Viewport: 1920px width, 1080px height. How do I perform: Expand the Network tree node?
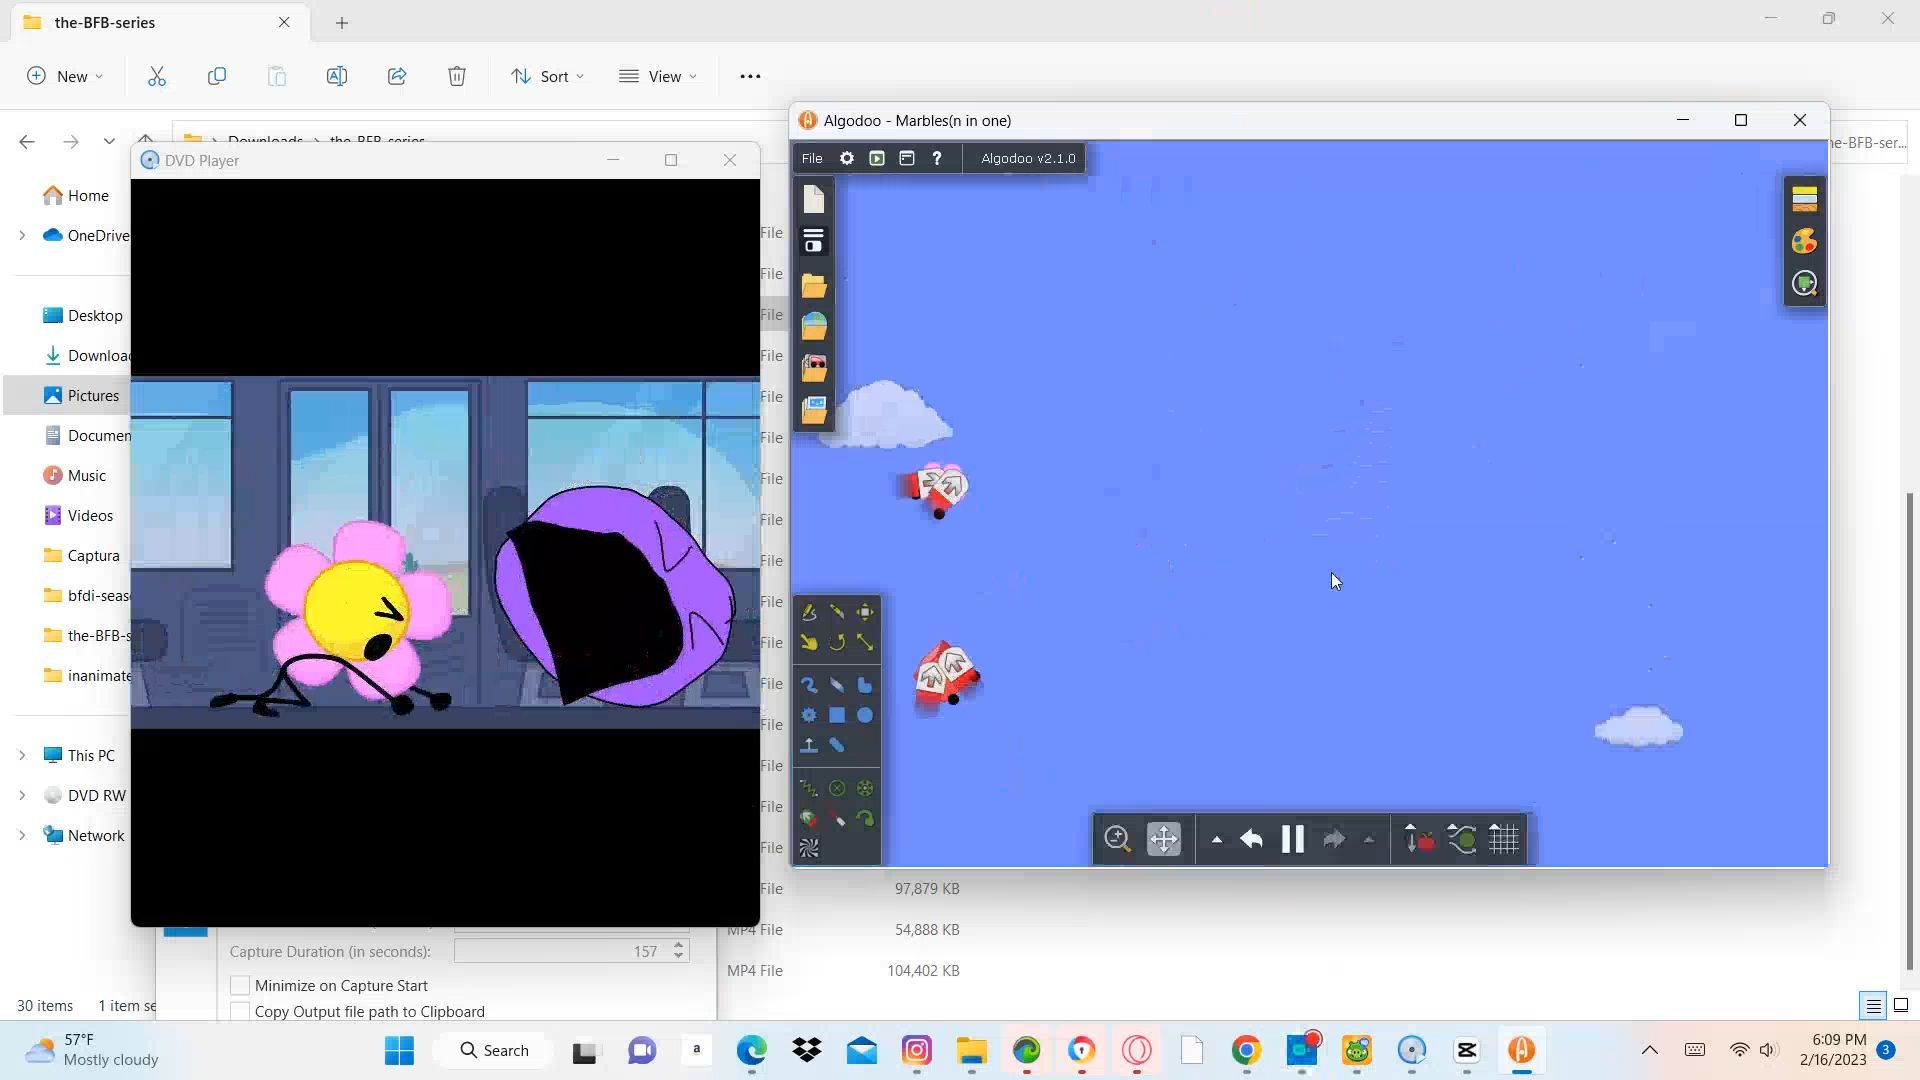[22, 835]
